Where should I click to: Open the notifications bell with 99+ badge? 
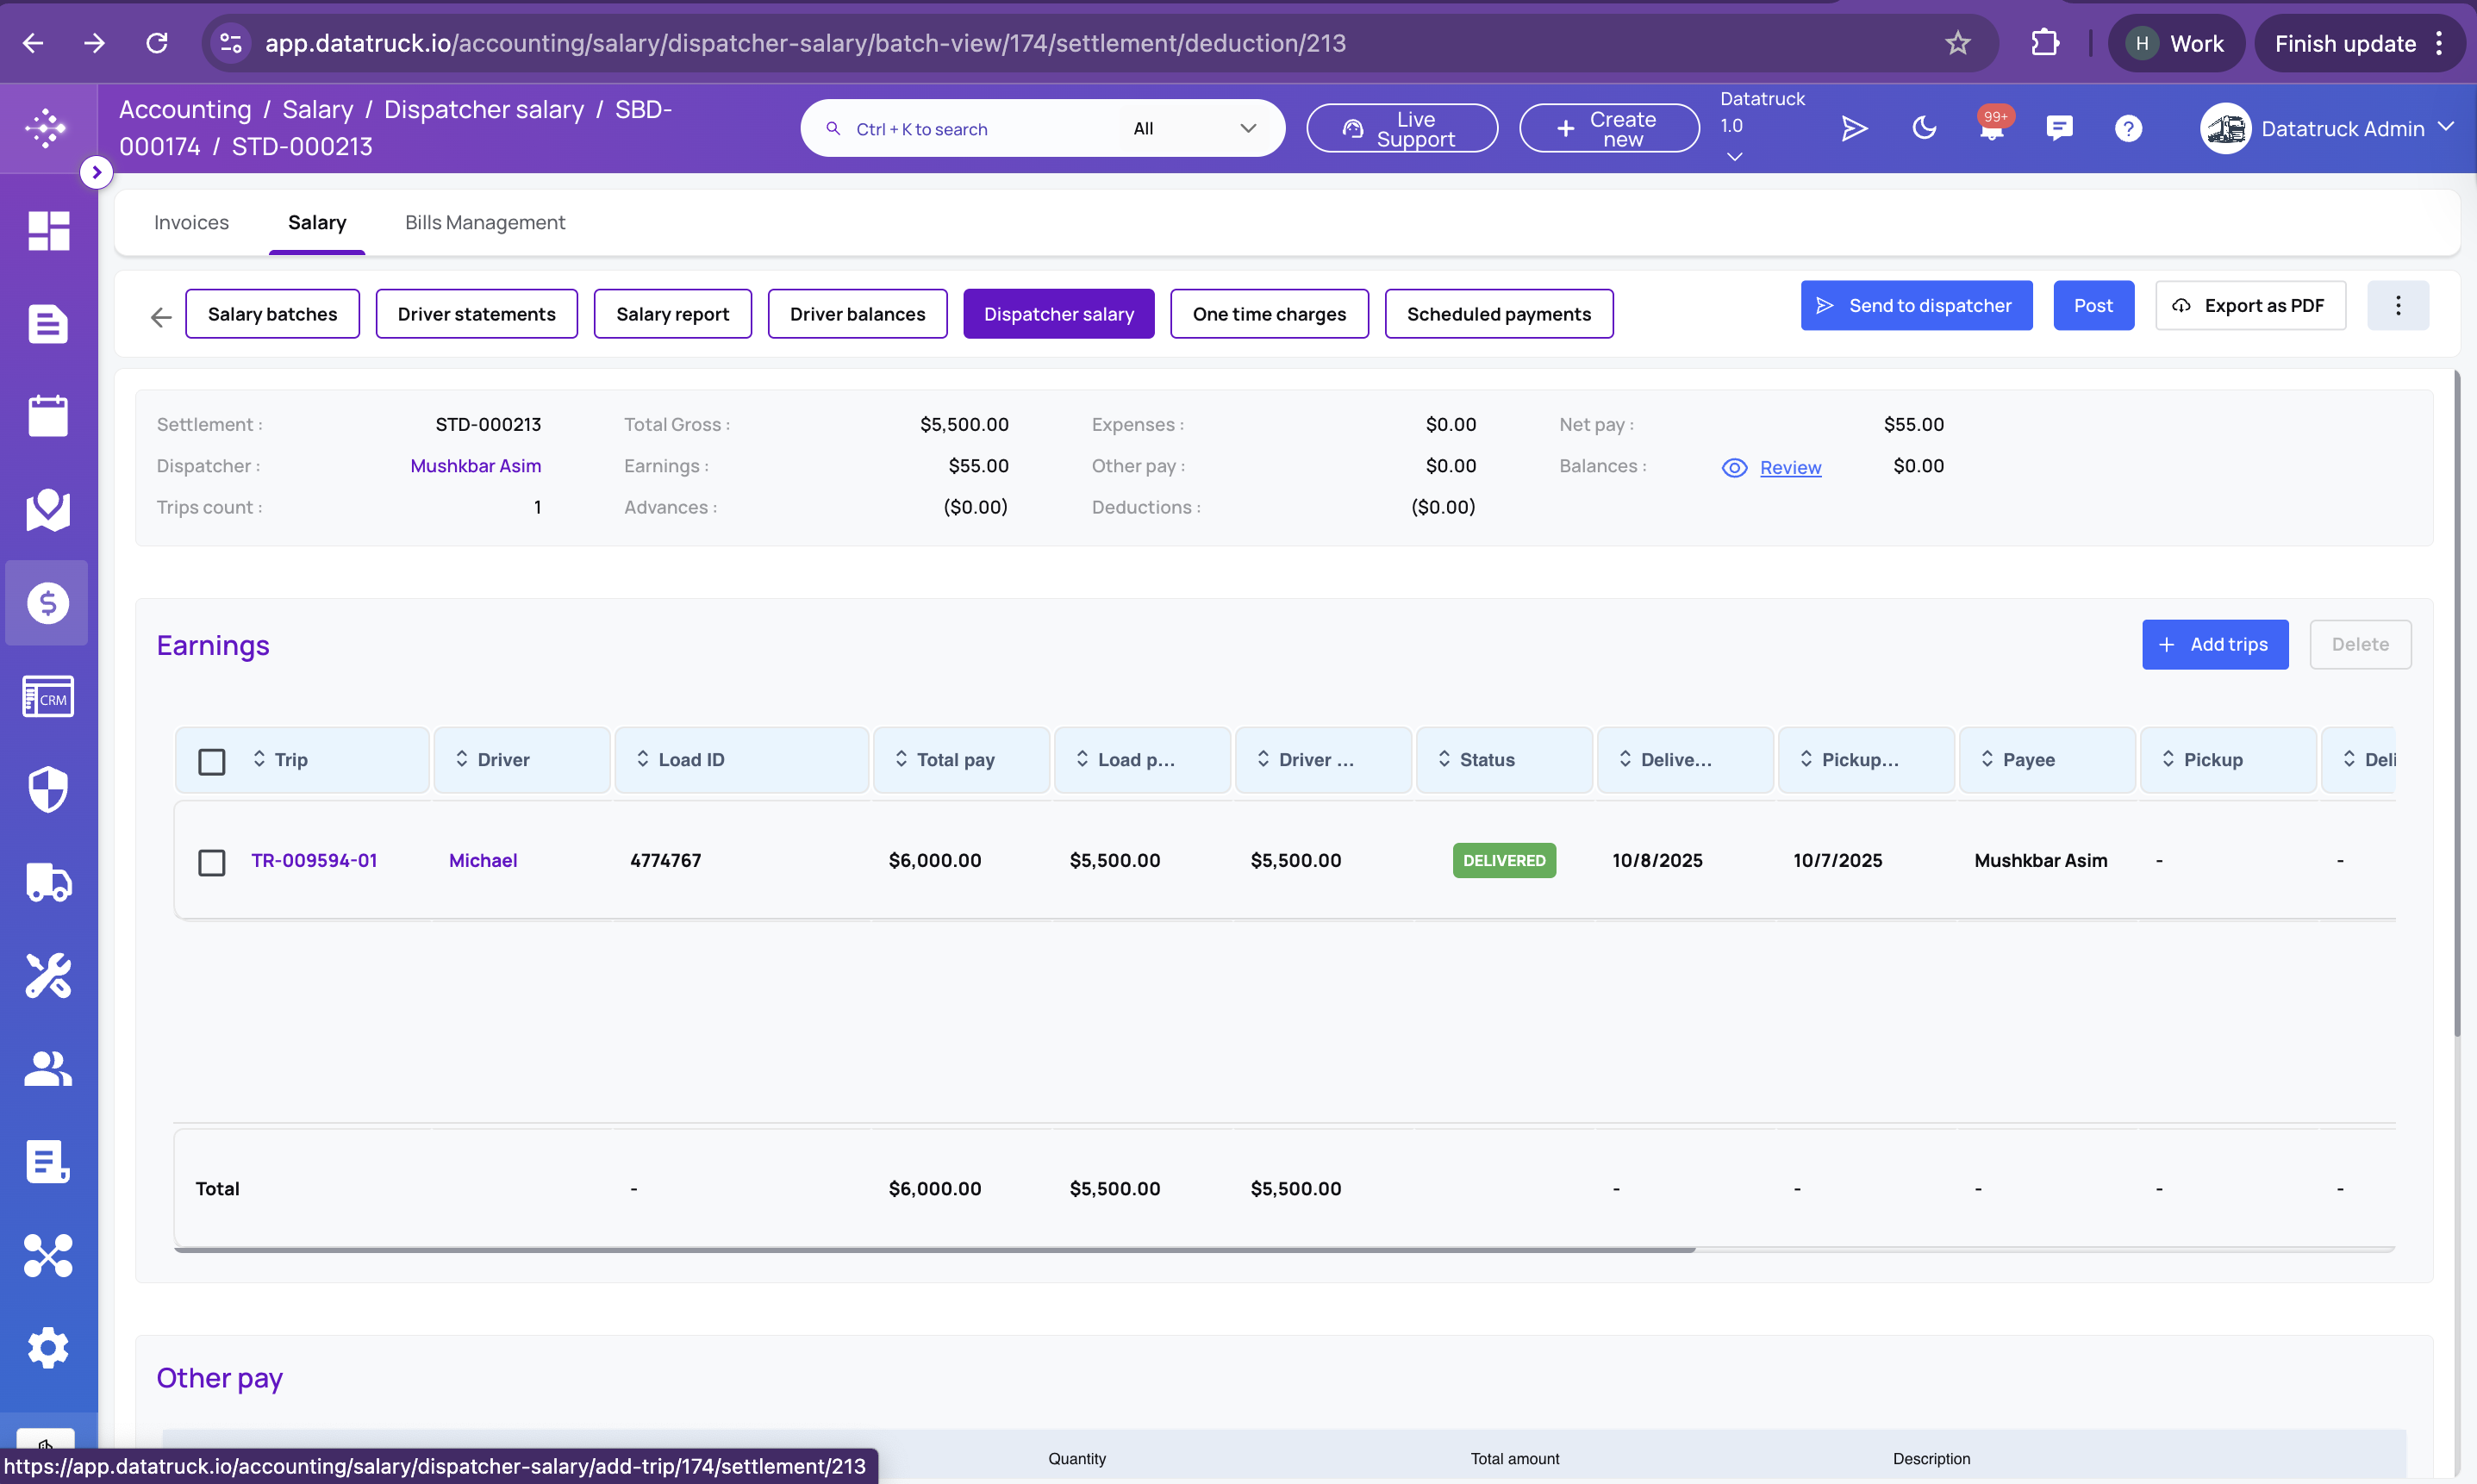tap(1992, 128)
